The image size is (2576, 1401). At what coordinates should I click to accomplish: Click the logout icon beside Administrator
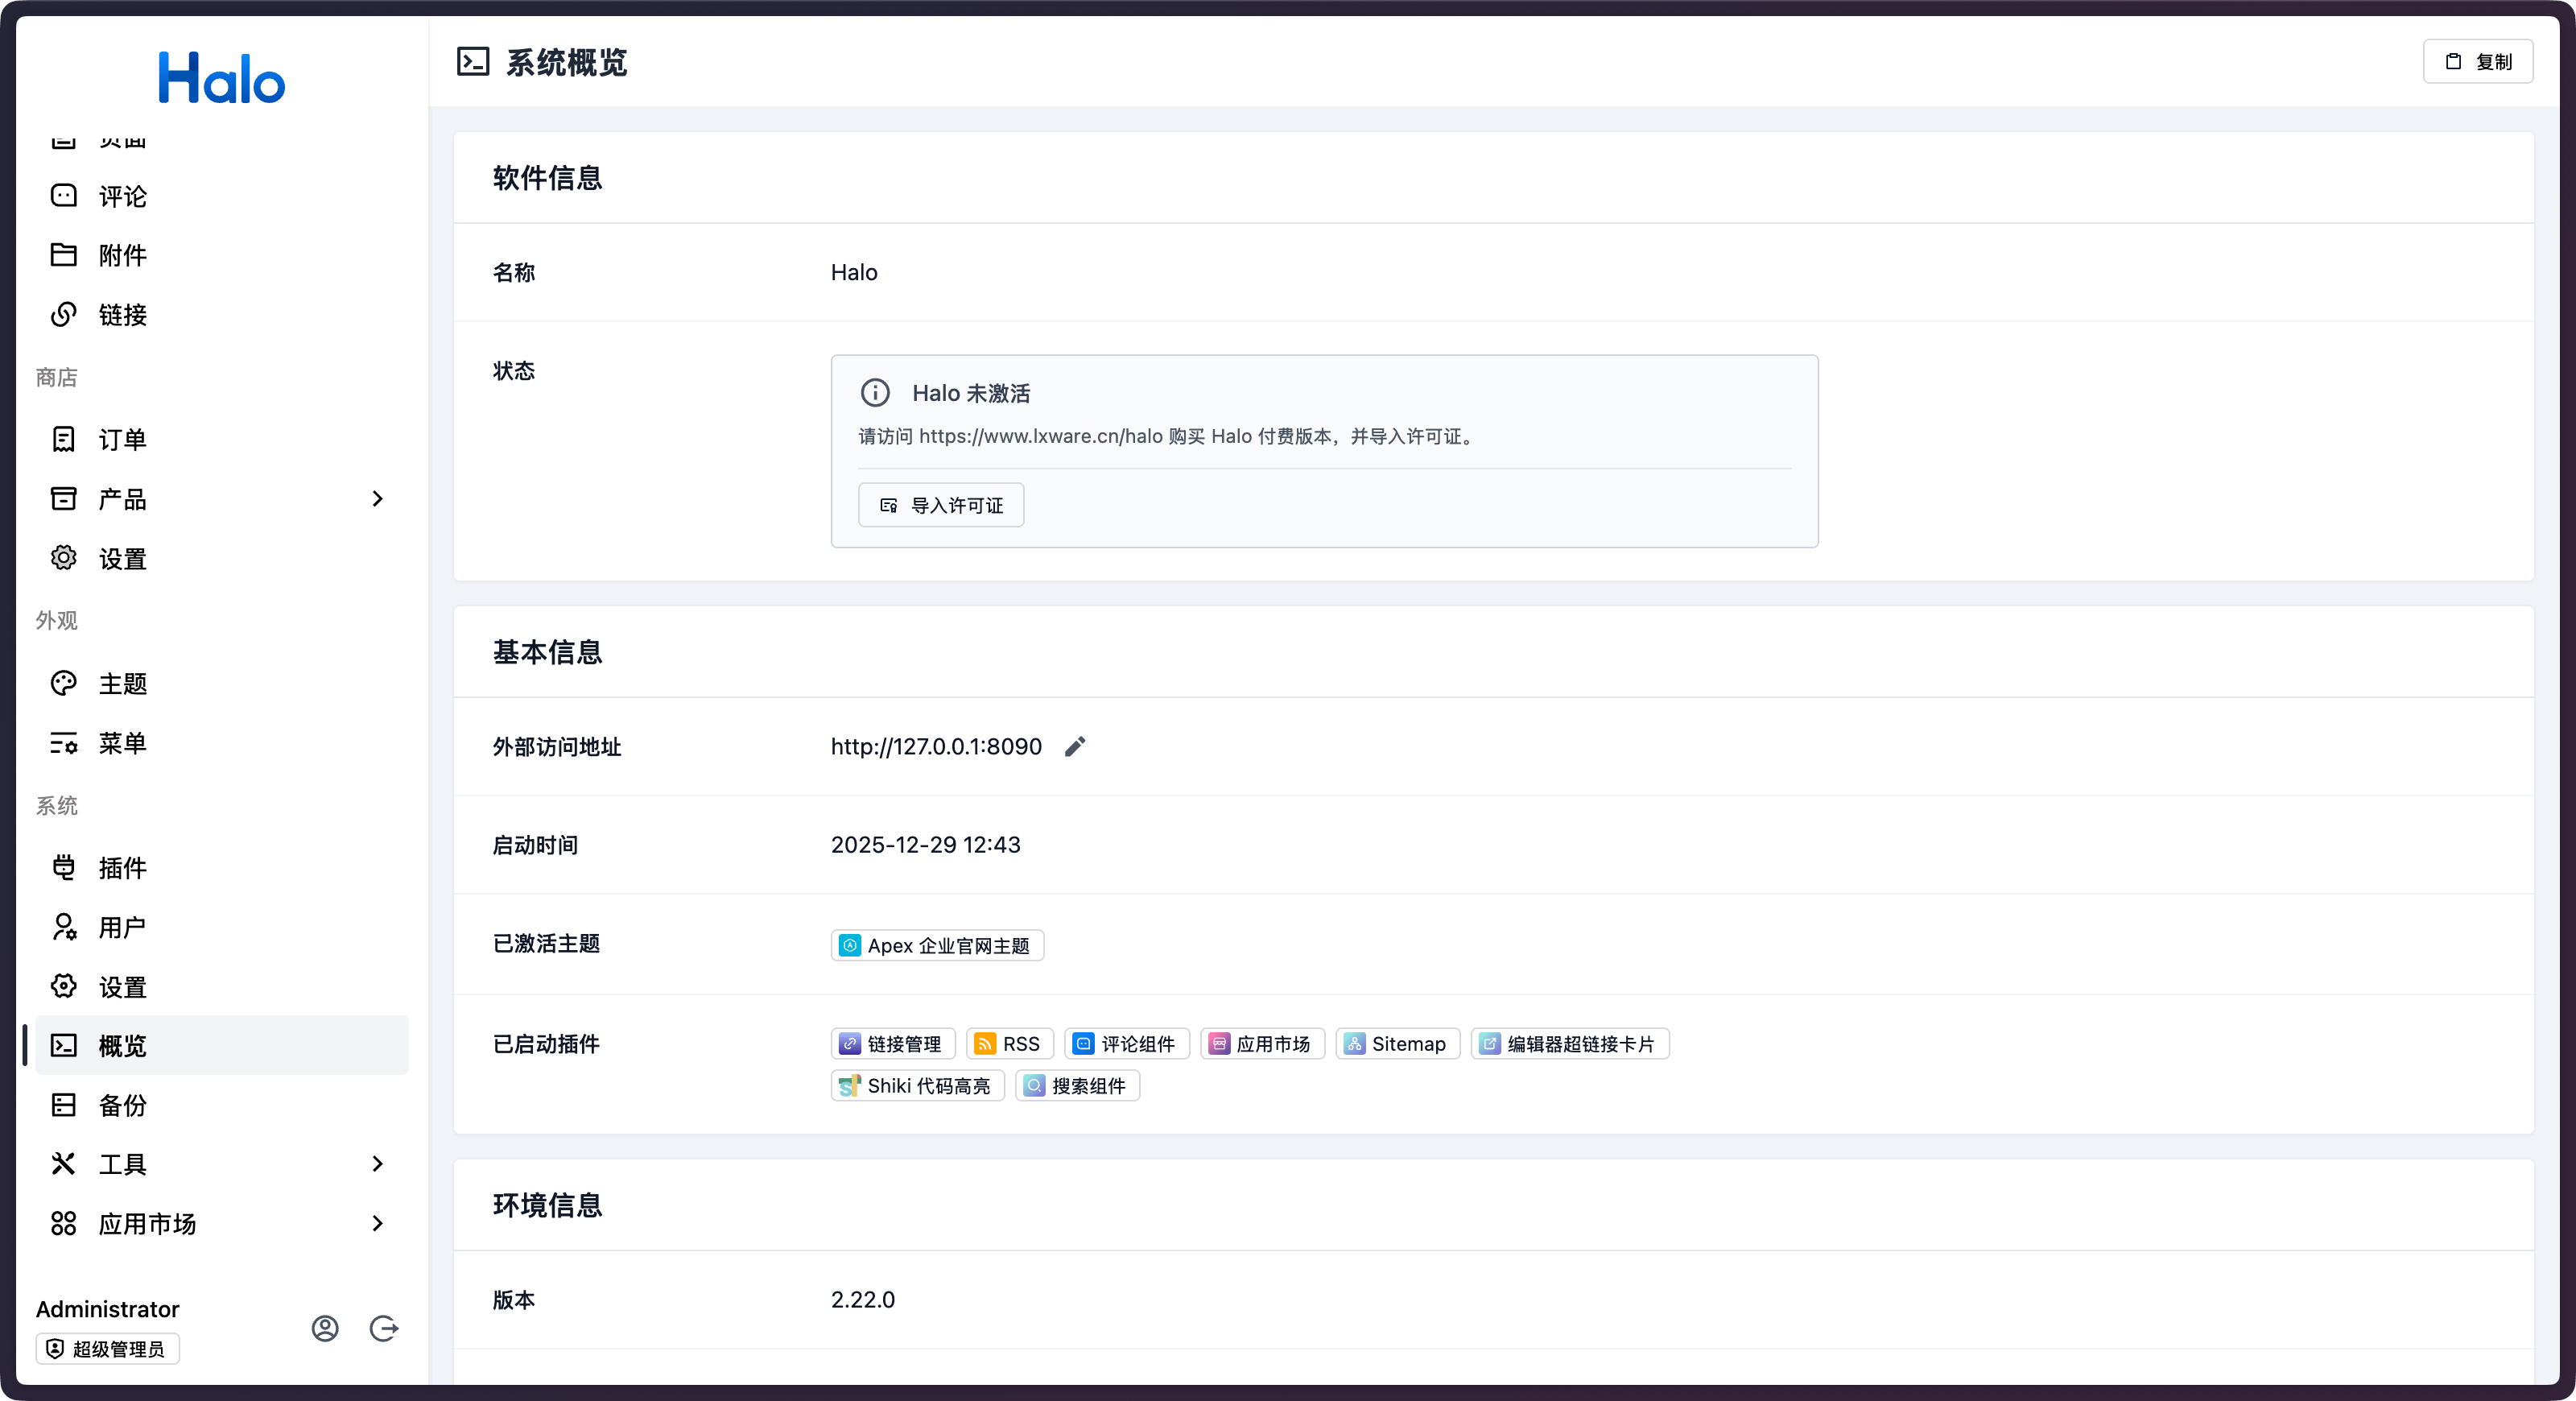click(384, 1328)
